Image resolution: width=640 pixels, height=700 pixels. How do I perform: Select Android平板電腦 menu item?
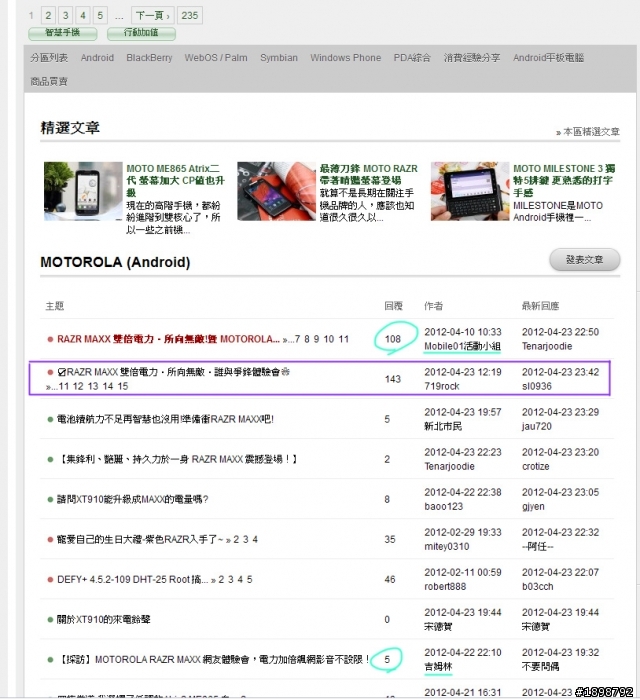point(549,58)
